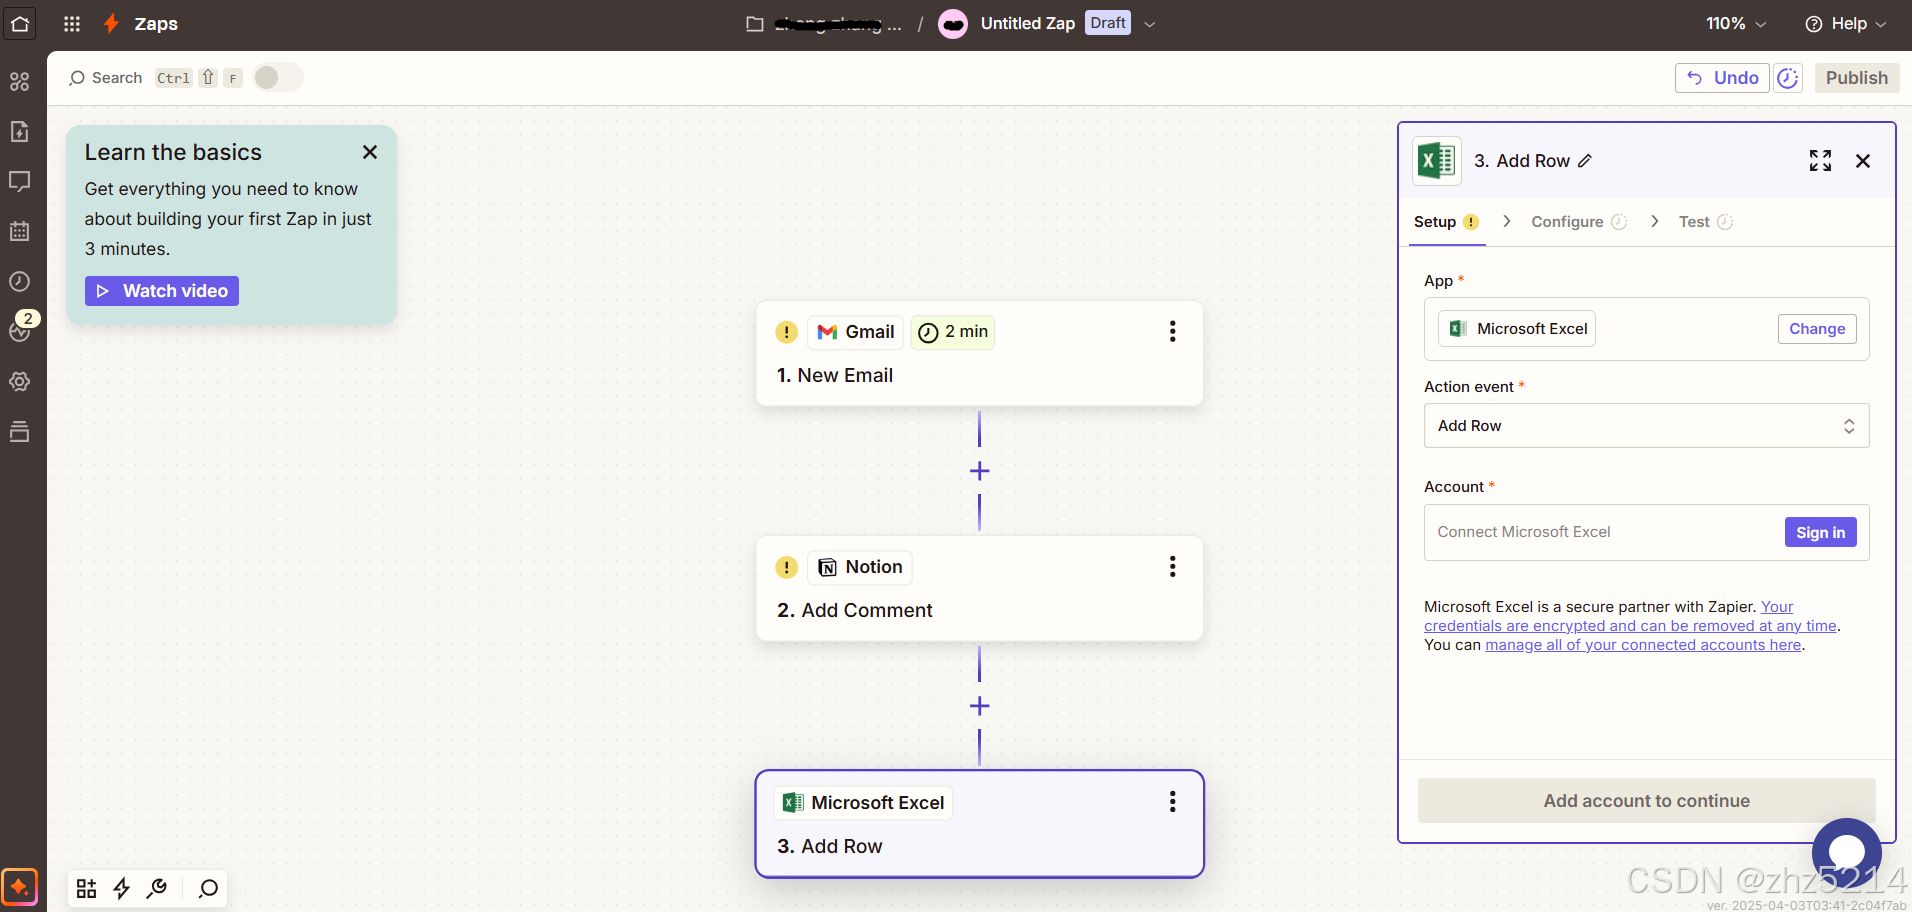The image size is (1912, 912).
Task: Open Microsoft Excel step three-dot menu
Action: (1172, 802)
